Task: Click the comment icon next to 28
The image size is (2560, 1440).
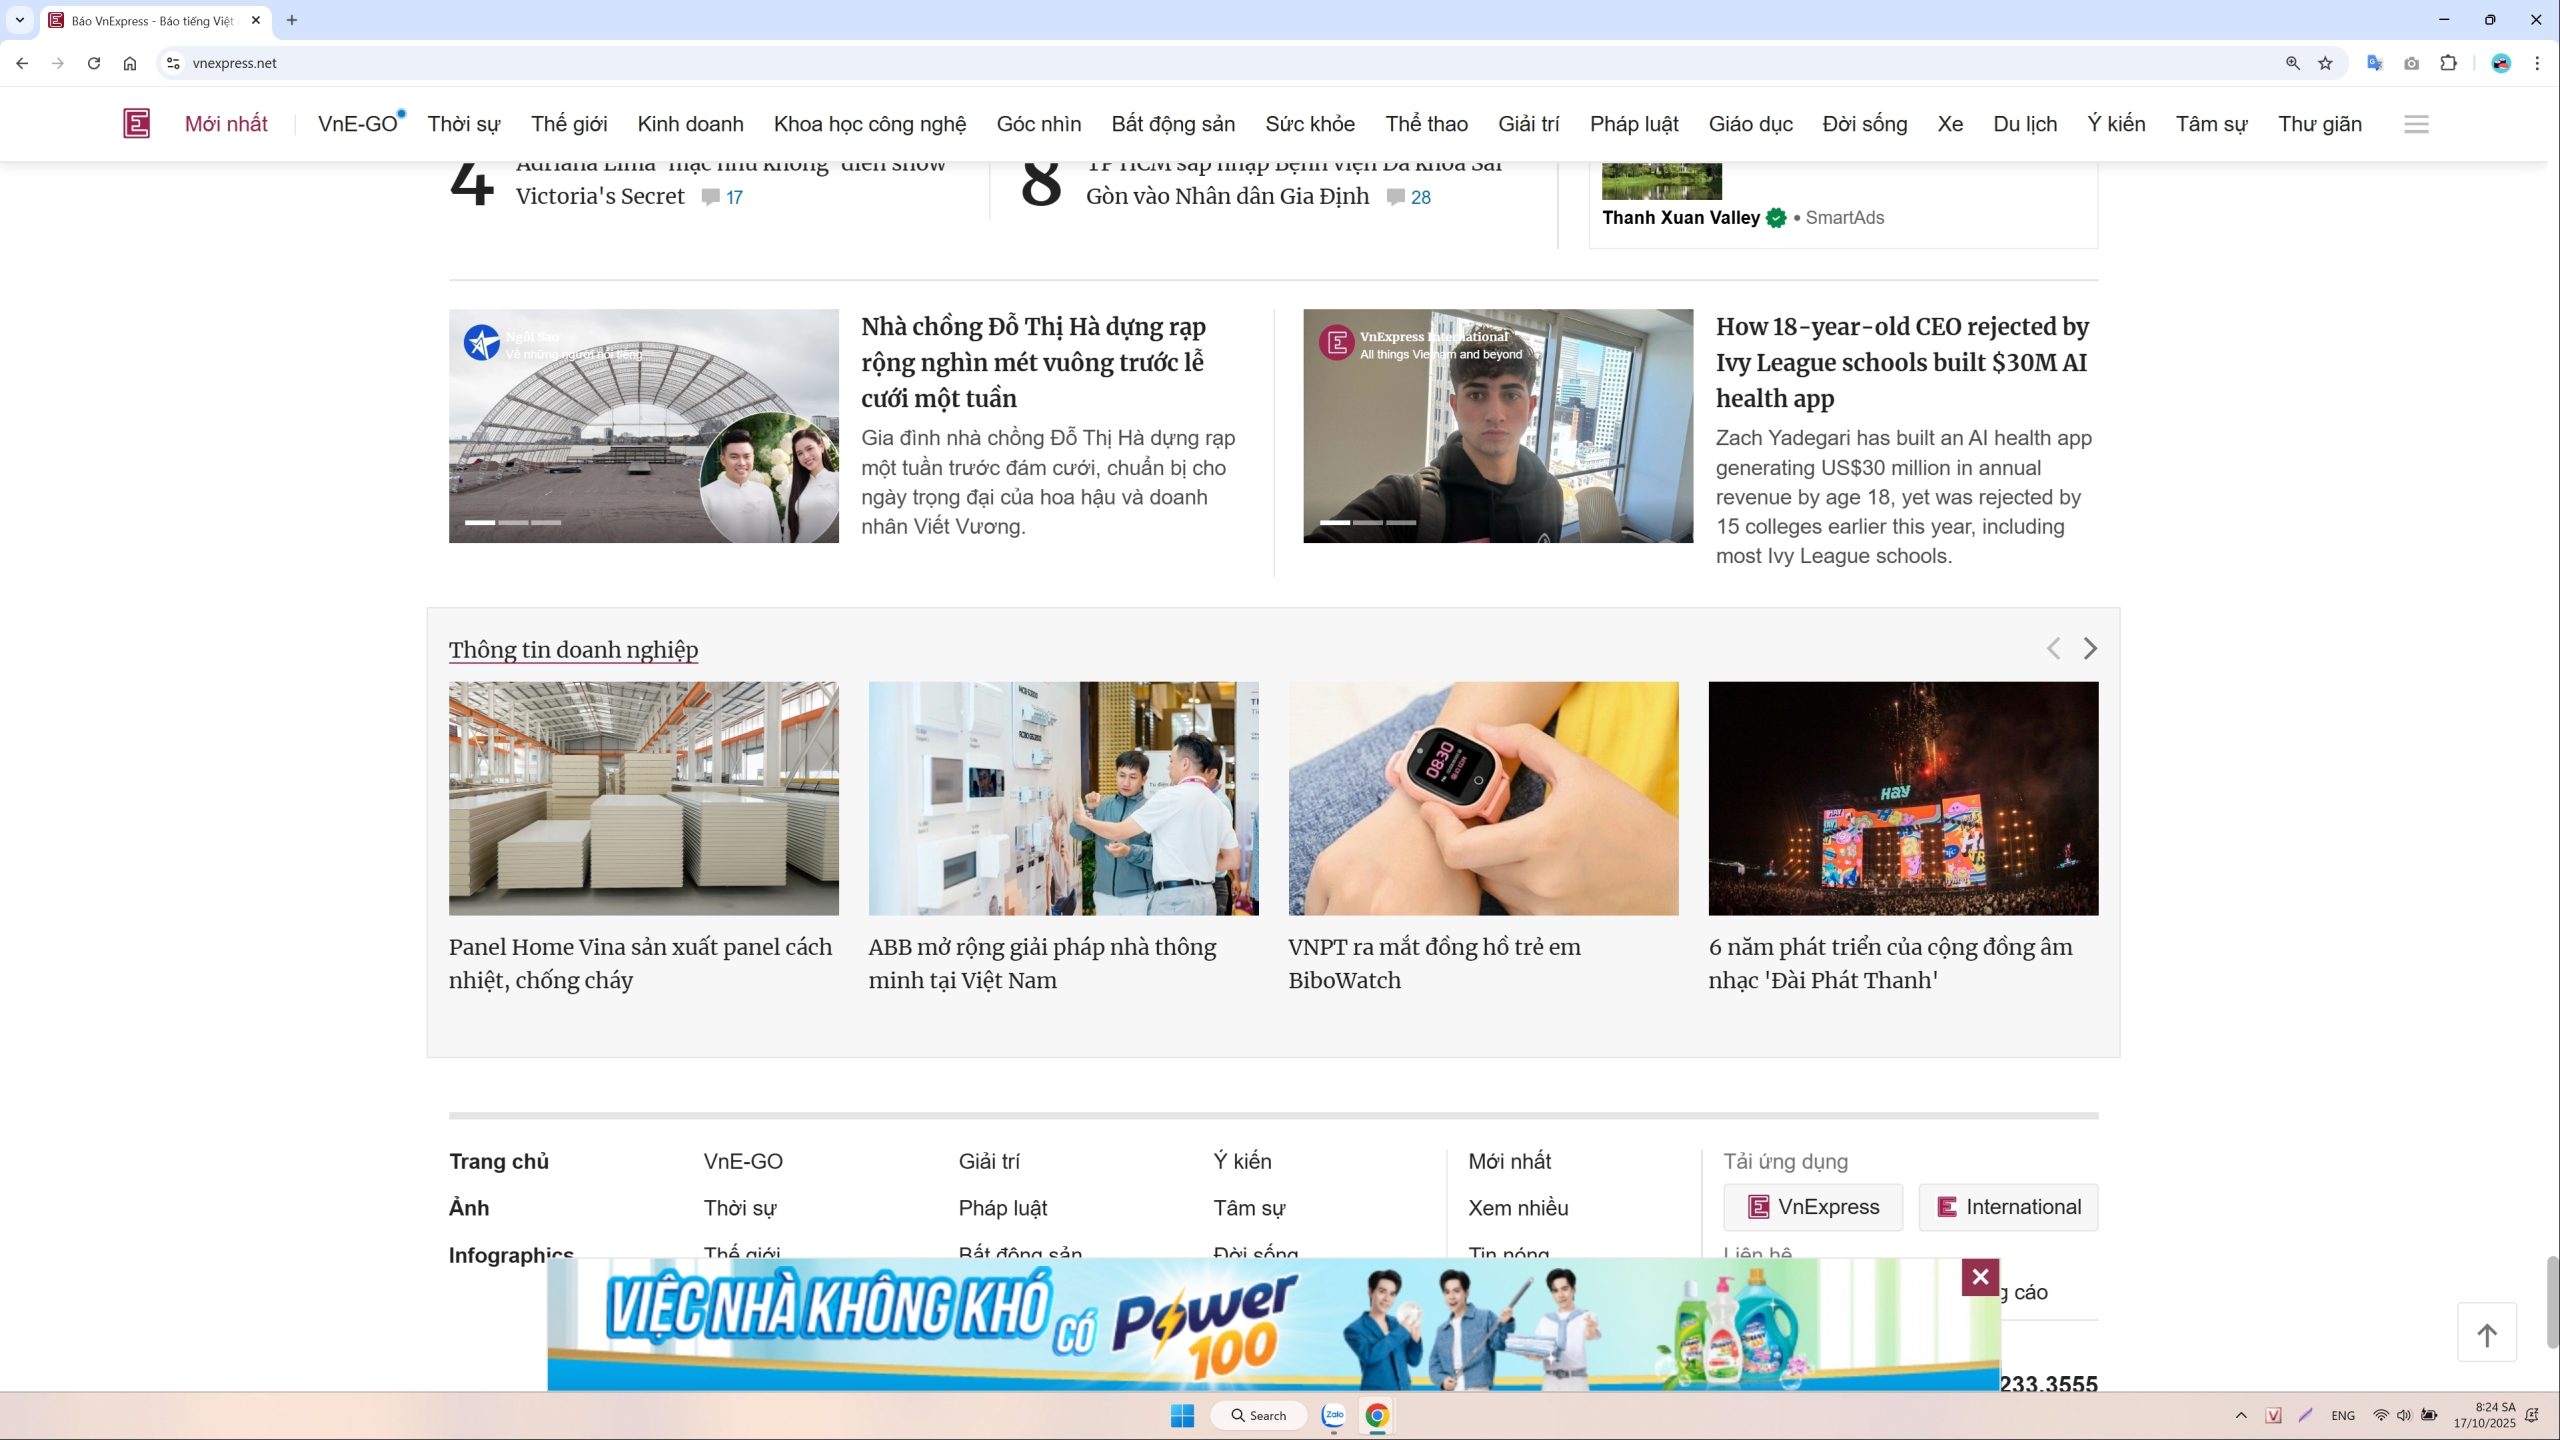Action: click(1395, 197)
